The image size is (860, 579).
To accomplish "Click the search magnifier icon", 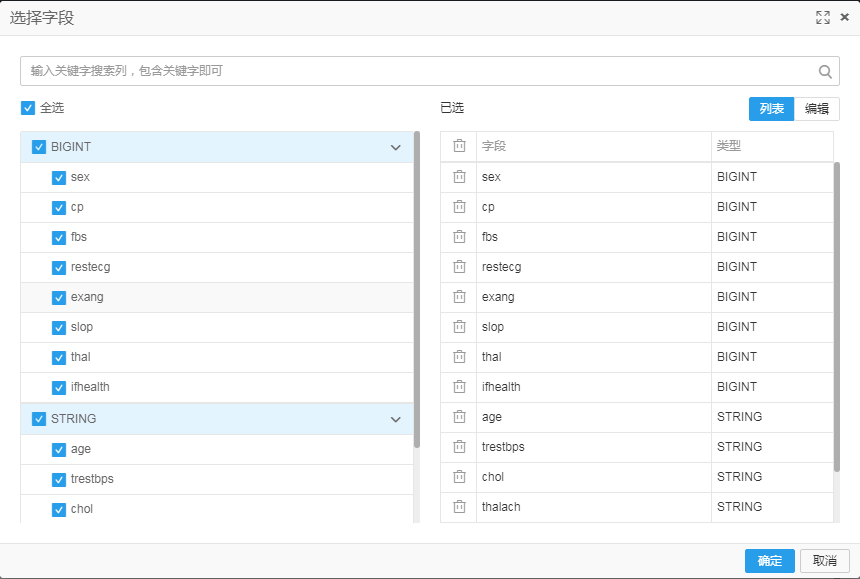I will point(825,71).
